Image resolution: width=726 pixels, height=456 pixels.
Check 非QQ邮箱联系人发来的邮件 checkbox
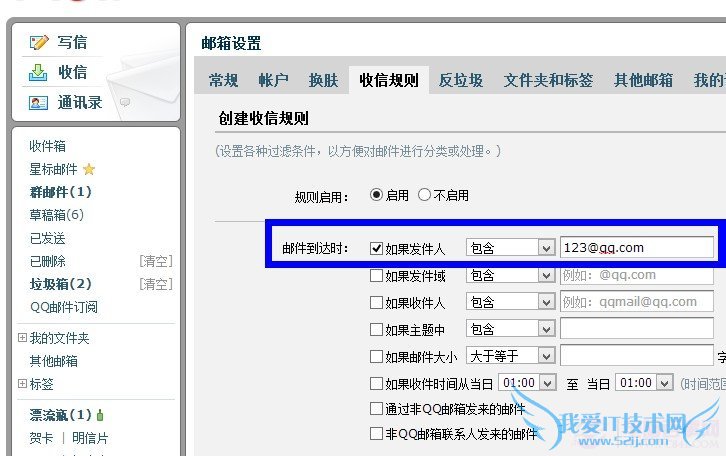coord(376,434)
